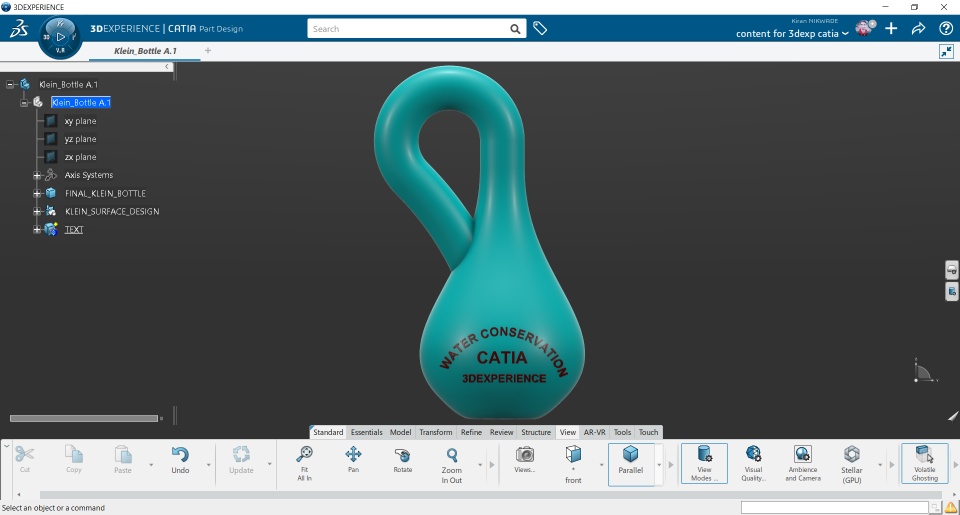
Task: Switch to the Review tab
Action: pos(501,432)
